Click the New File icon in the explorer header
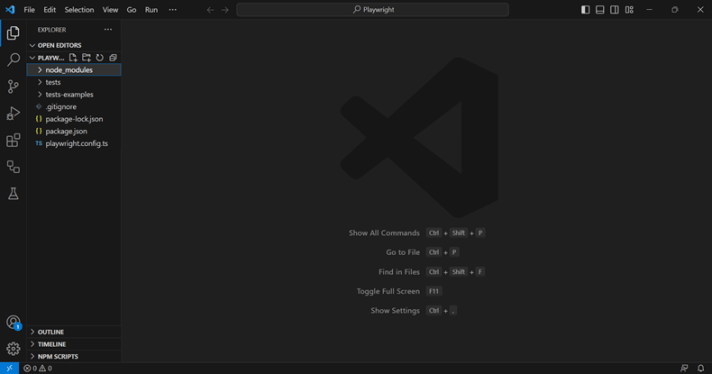Viewport: 712px width, 374px height. (73, 58)
